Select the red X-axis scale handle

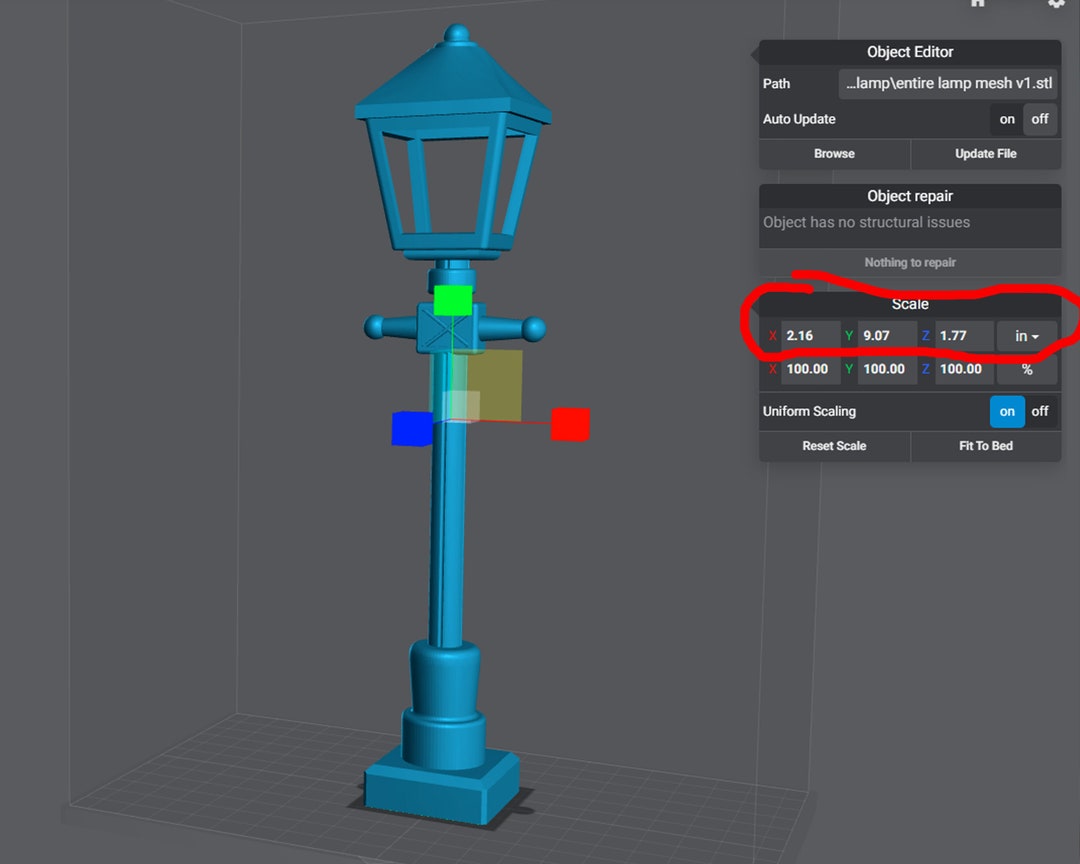(x=570, y=424)
